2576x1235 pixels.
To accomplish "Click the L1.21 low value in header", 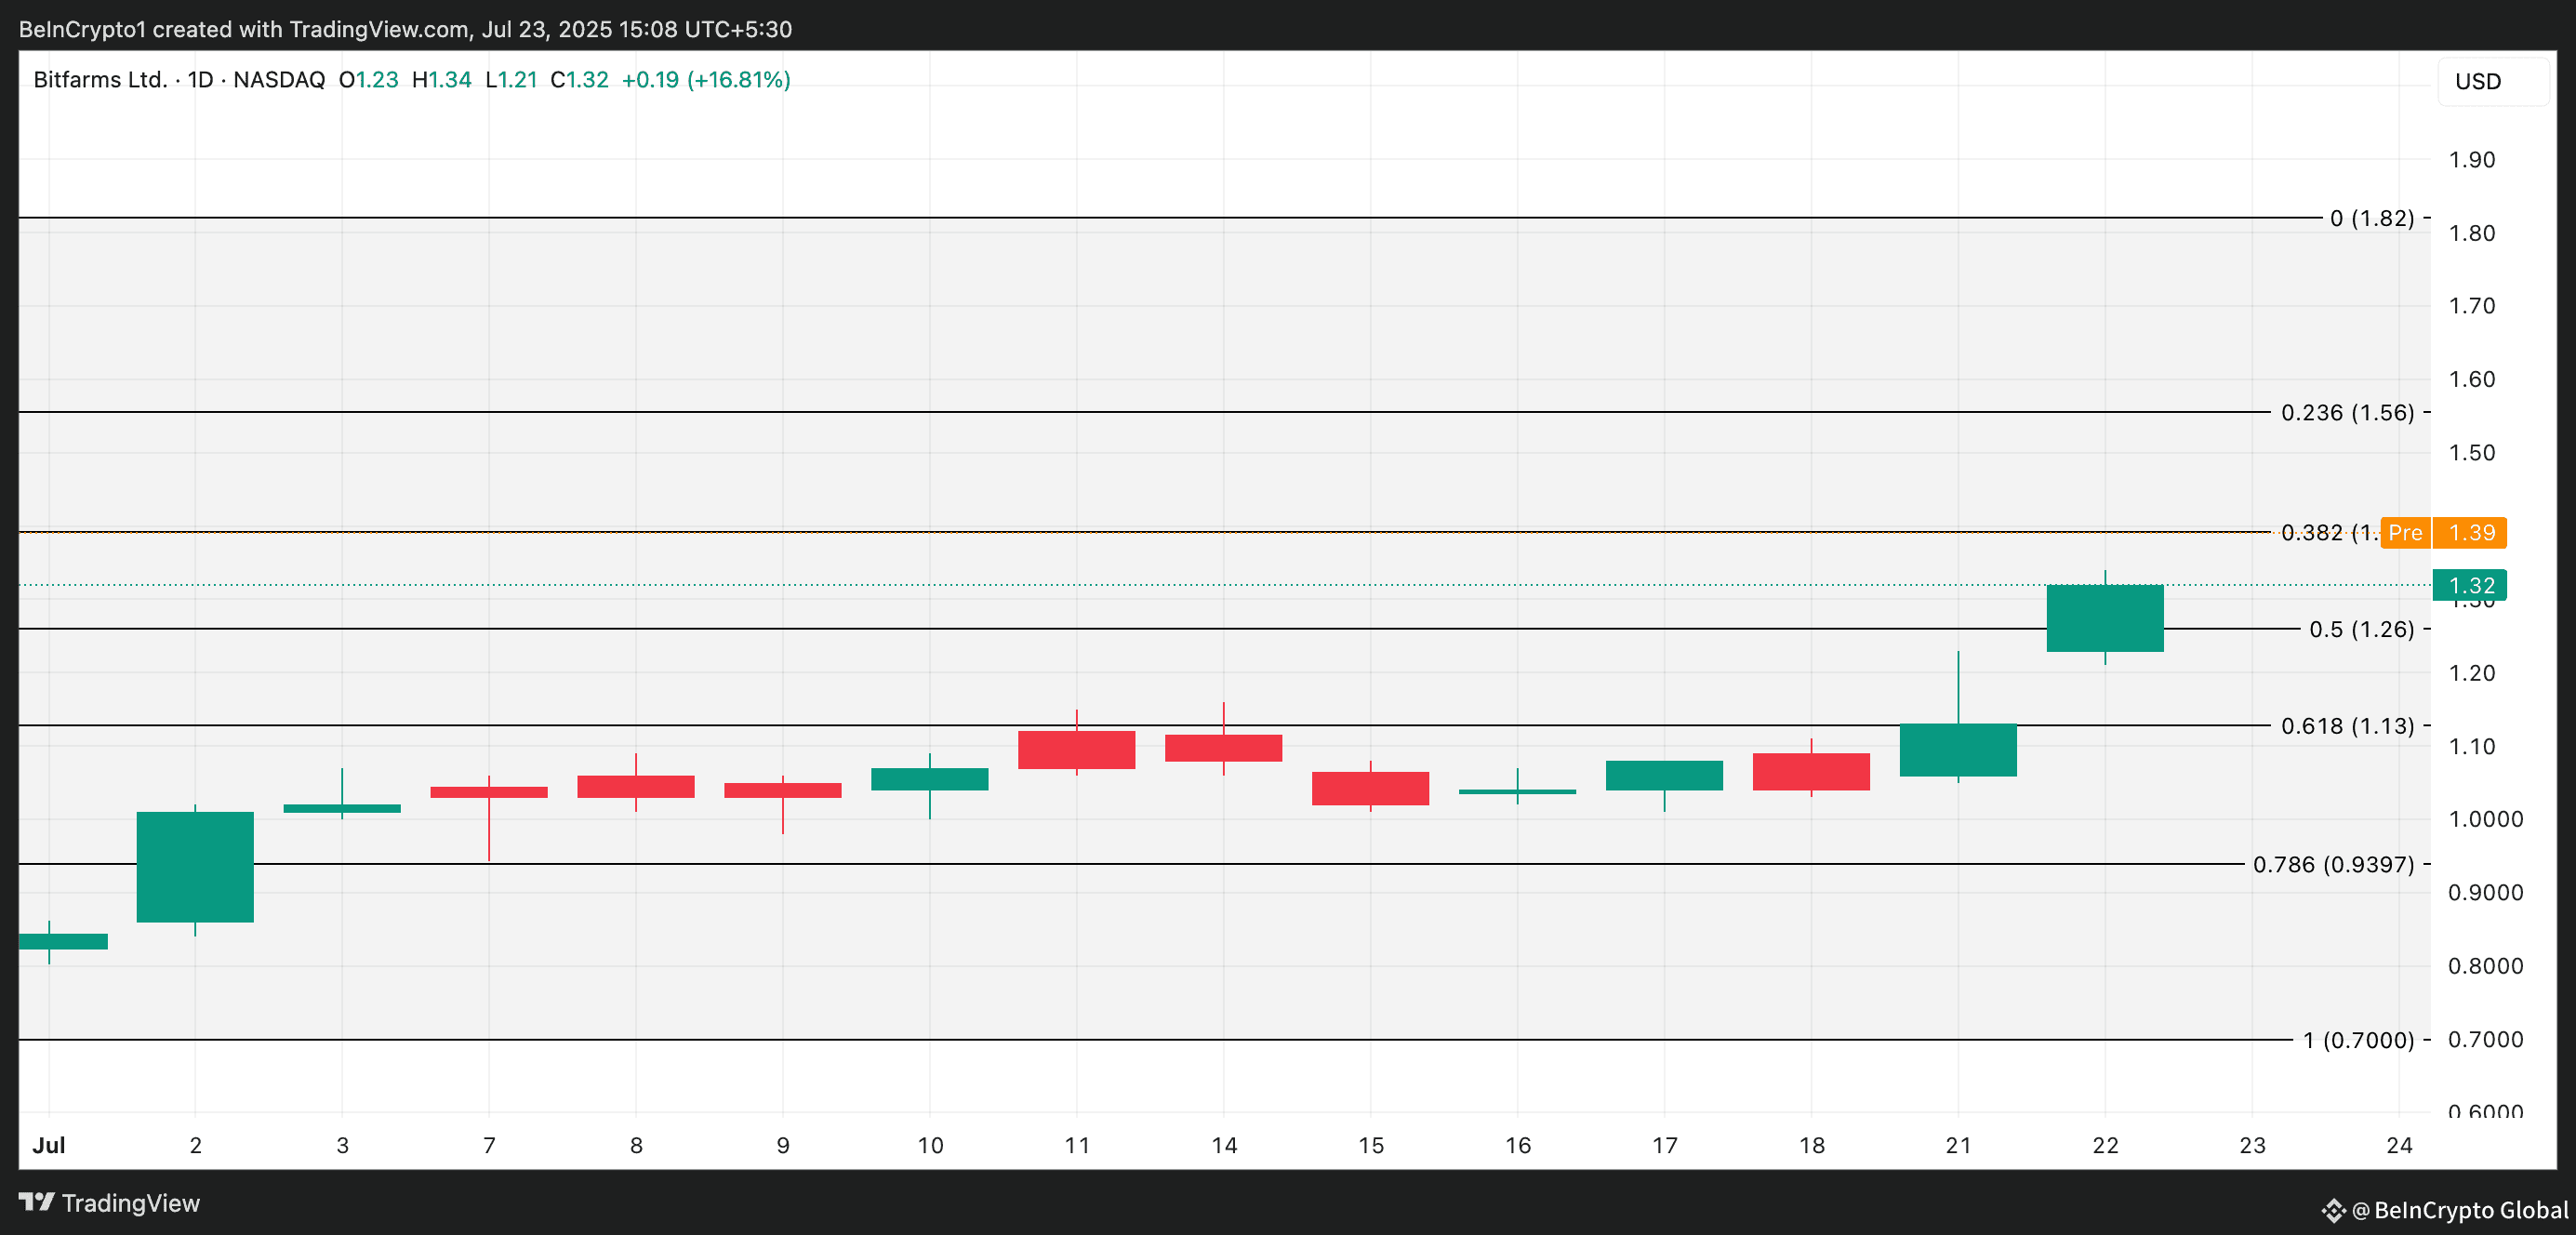I will point(511,80).
